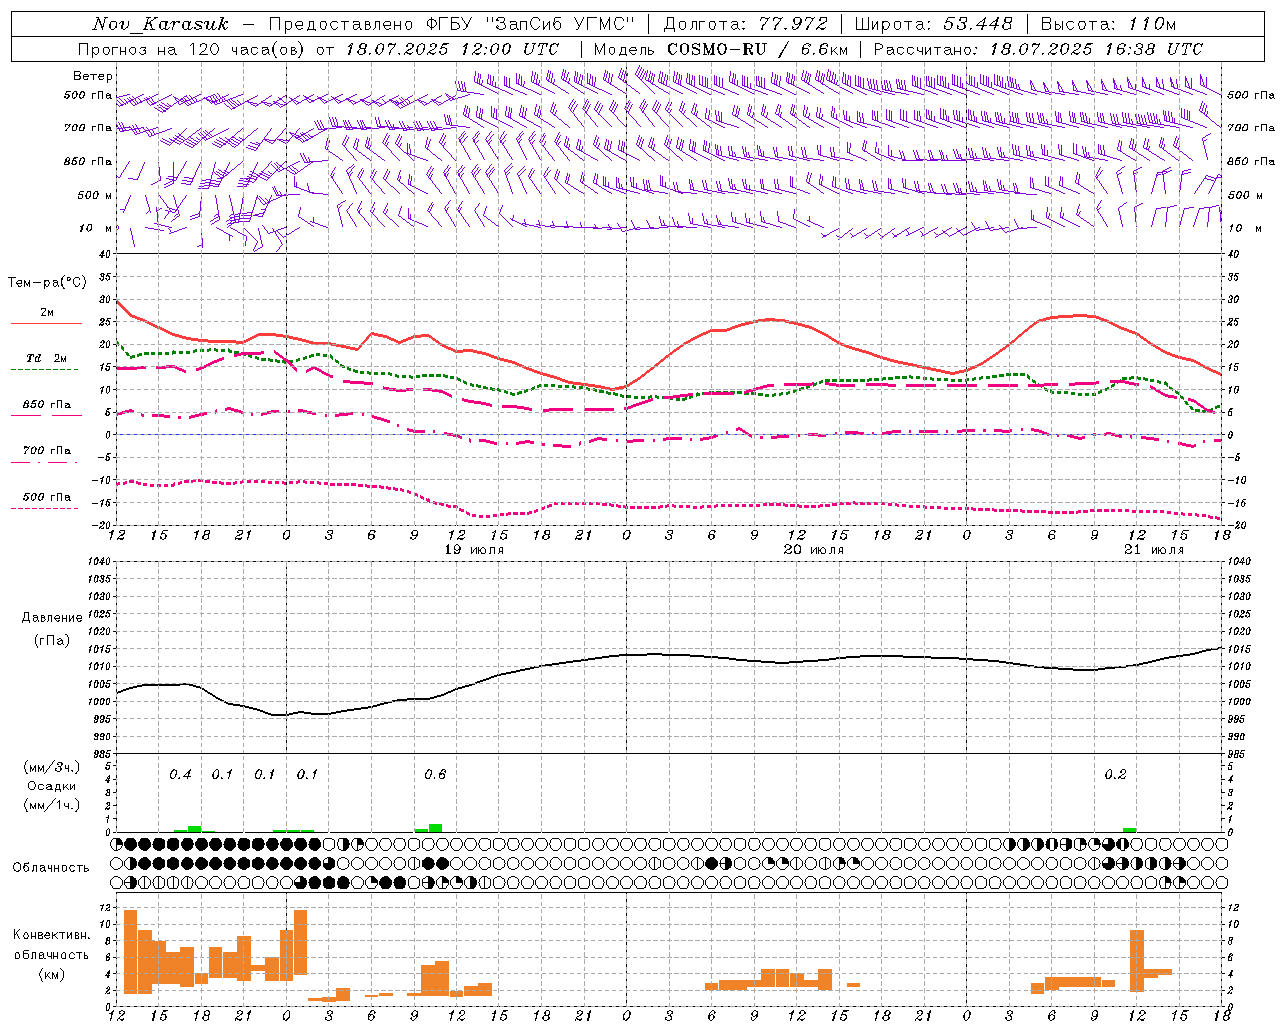Screen dimensions: 1280x1024
Task: Click the Конвективн. label of convective cloud panel
Action: tap(52, 935)
